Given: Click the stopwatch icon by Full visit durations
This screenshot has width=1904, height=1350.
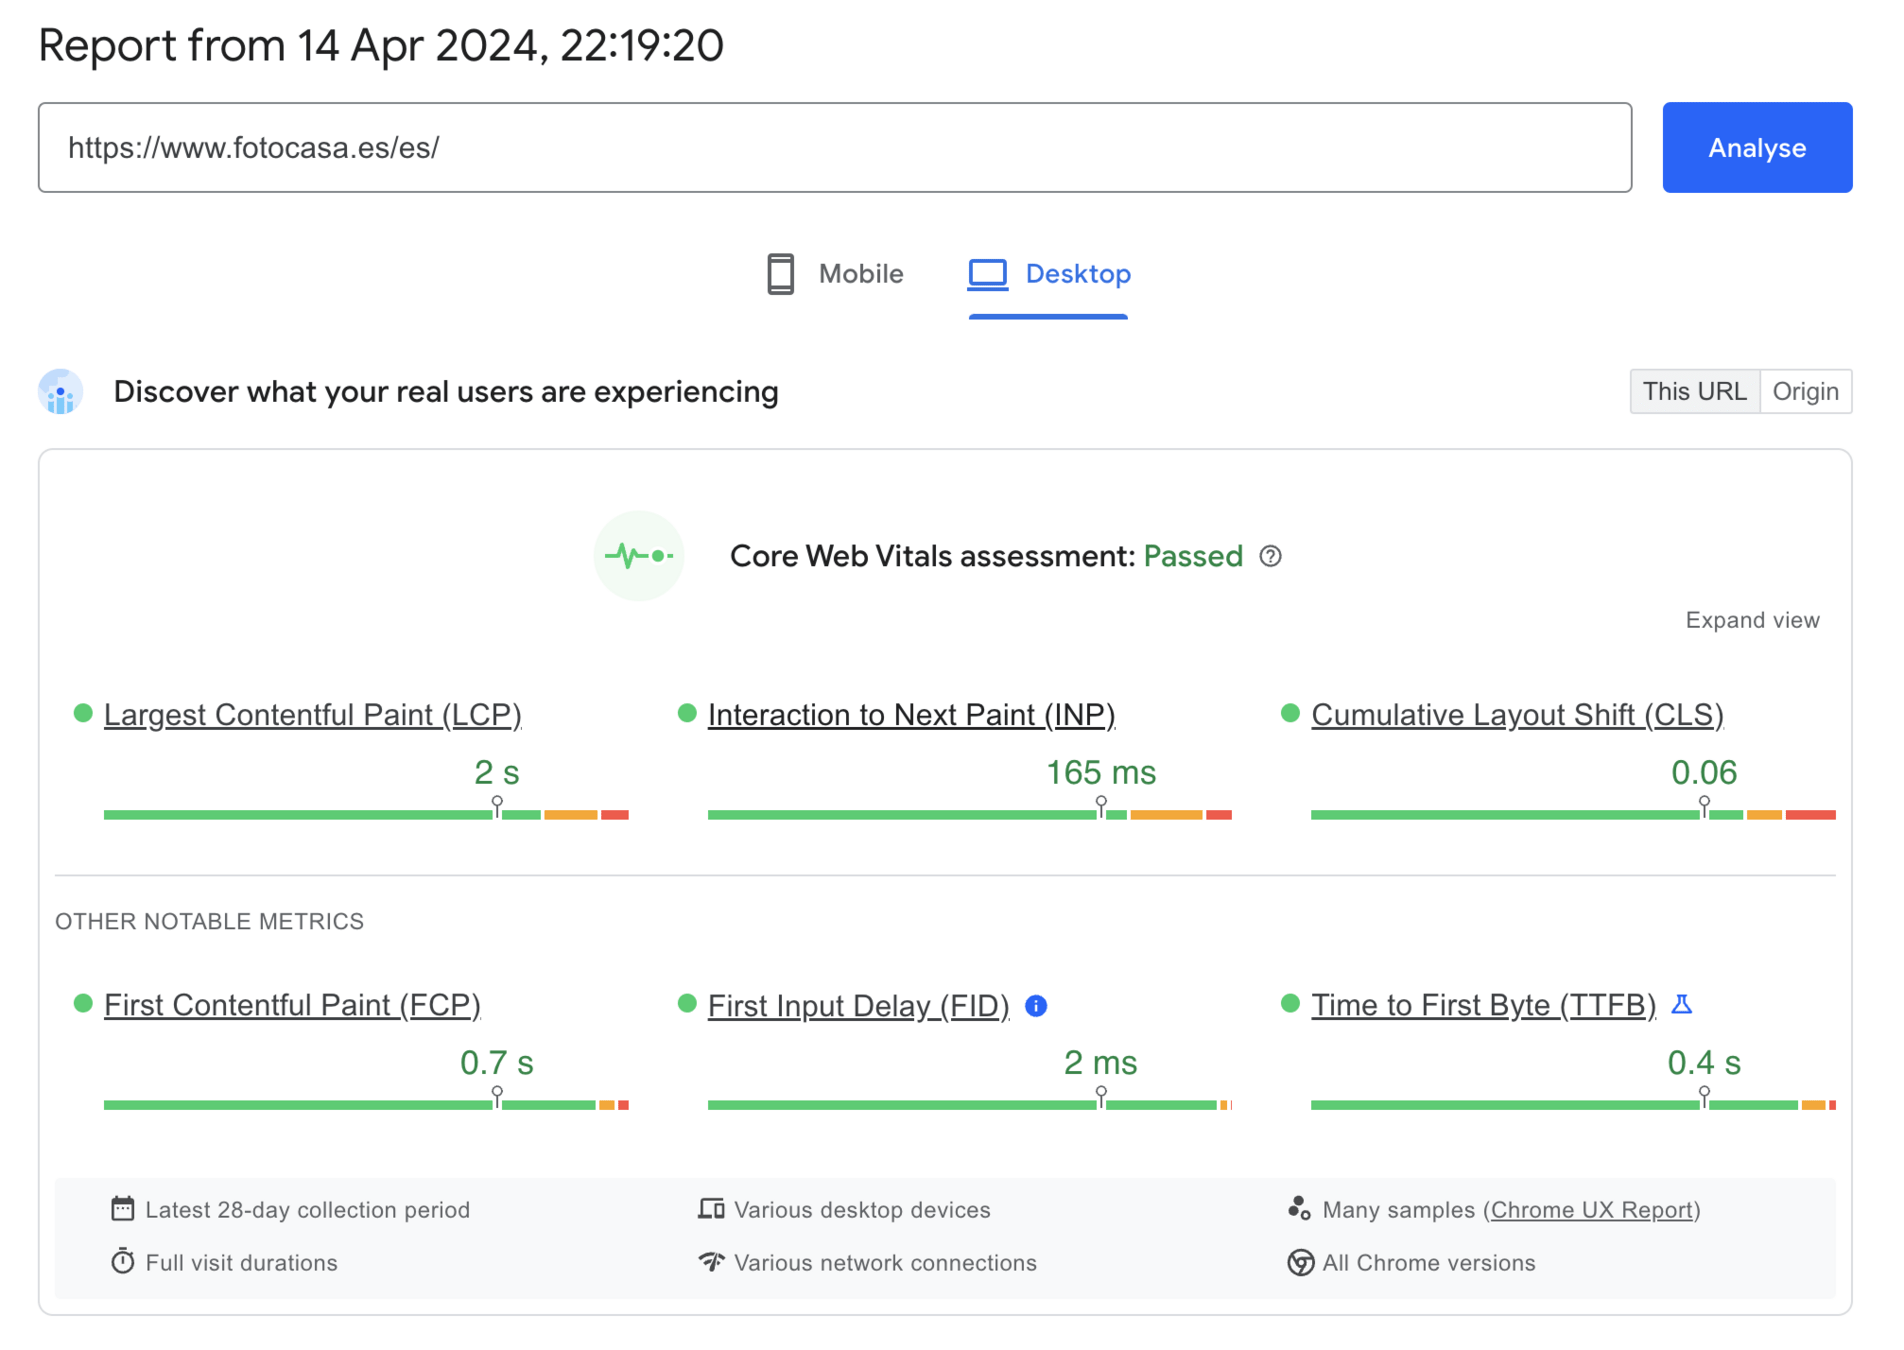Looking at the screenshot, I should point(122,1261).
